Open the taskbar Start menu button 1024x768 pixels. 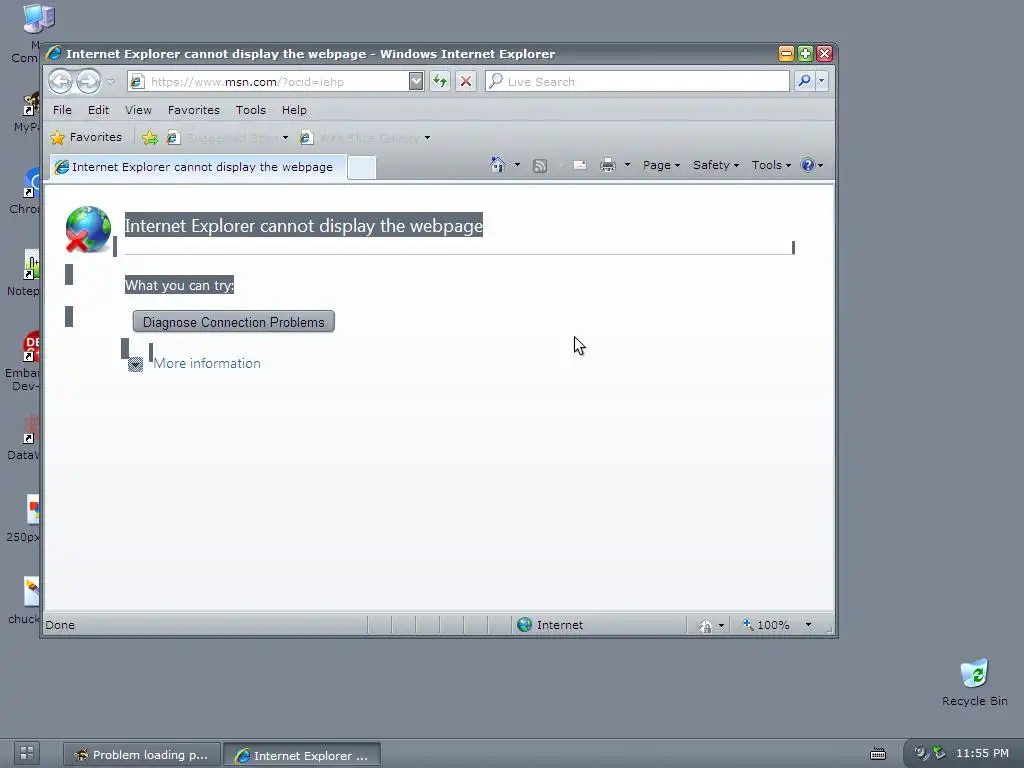click(27, 753)
